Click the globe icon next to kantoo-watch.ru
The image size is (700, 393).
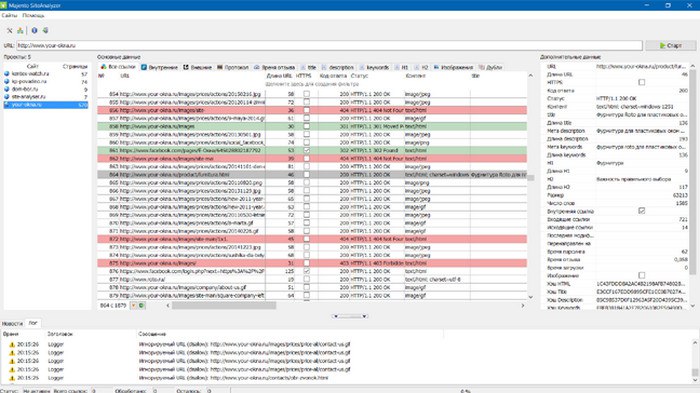tap(7, 74)
